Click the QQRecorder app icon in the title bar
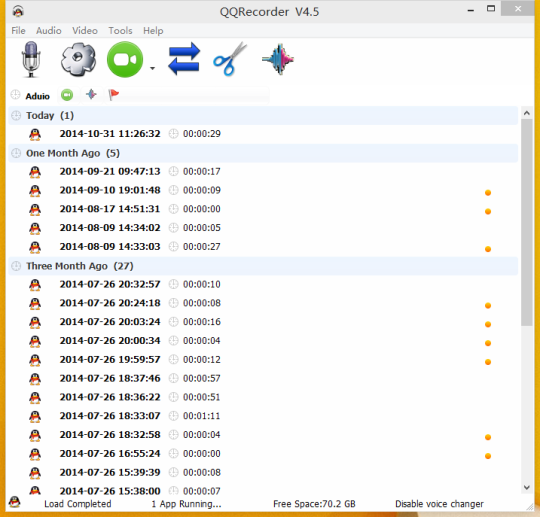540x517 pixels. [18, 11]
